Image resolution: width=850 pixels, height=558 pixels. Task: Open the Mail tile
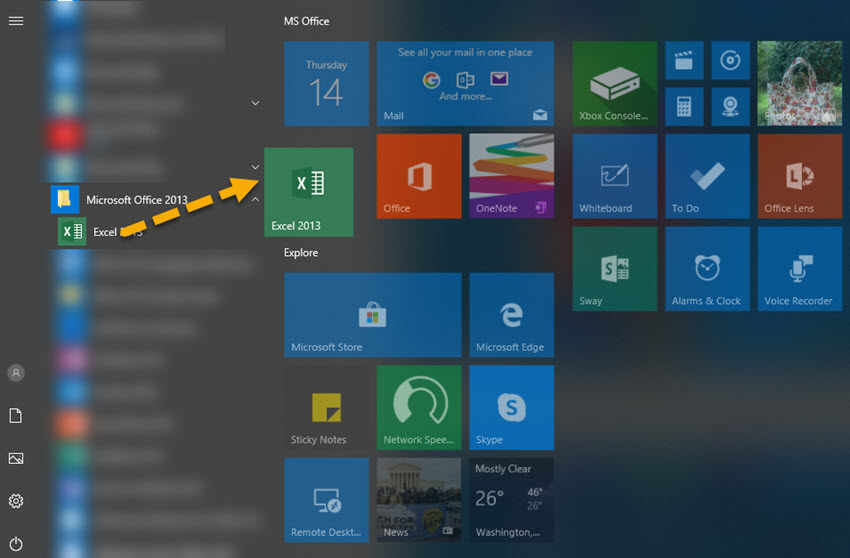(465, 84)
